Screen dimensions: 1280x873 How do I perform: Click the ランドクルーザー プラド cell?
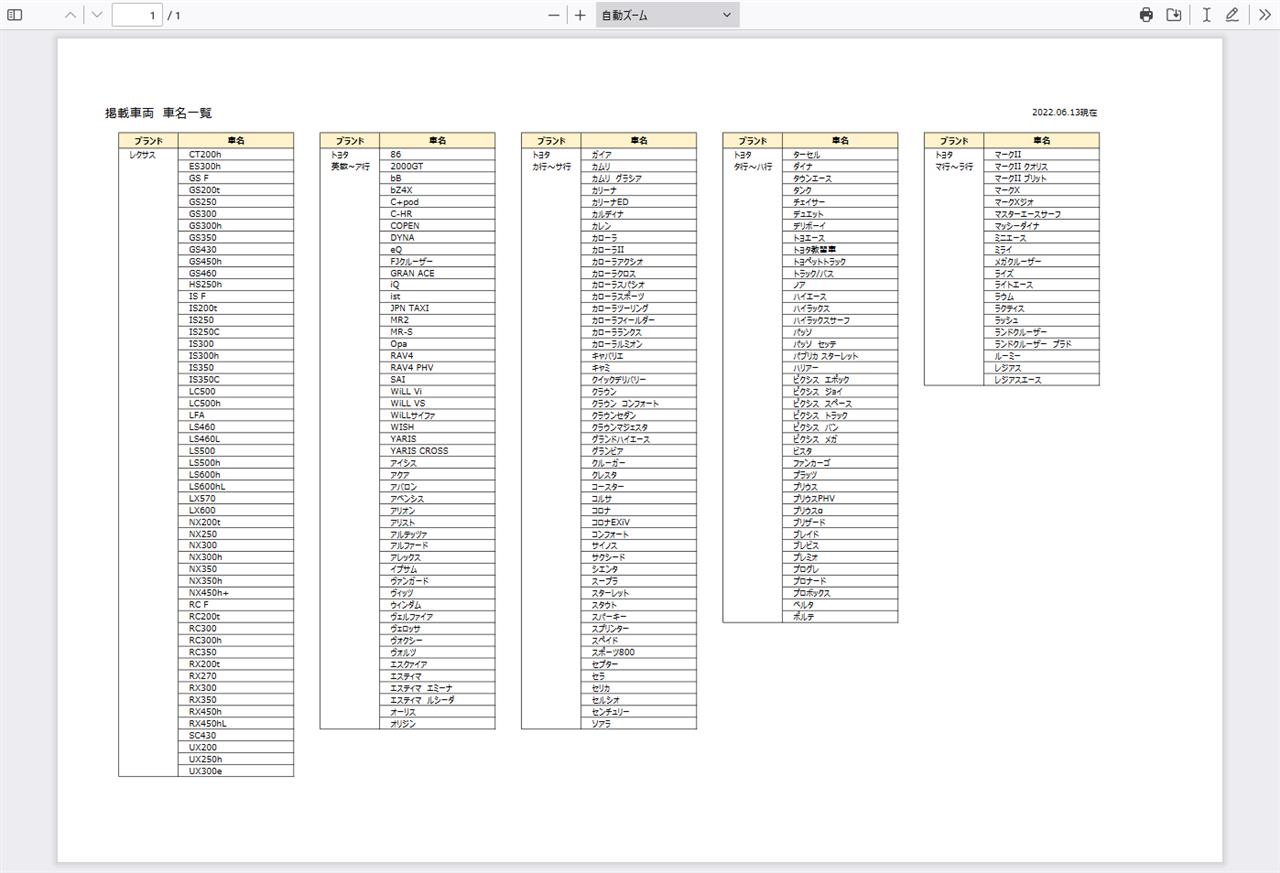point(1041,344)
